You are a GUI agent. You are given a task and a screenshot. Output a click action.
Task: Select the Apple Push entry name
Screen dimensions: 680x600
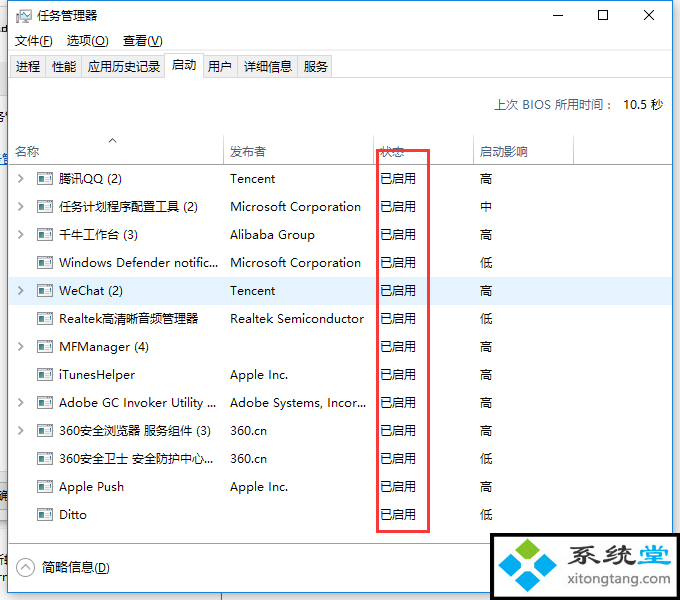[x=92, y=487]
